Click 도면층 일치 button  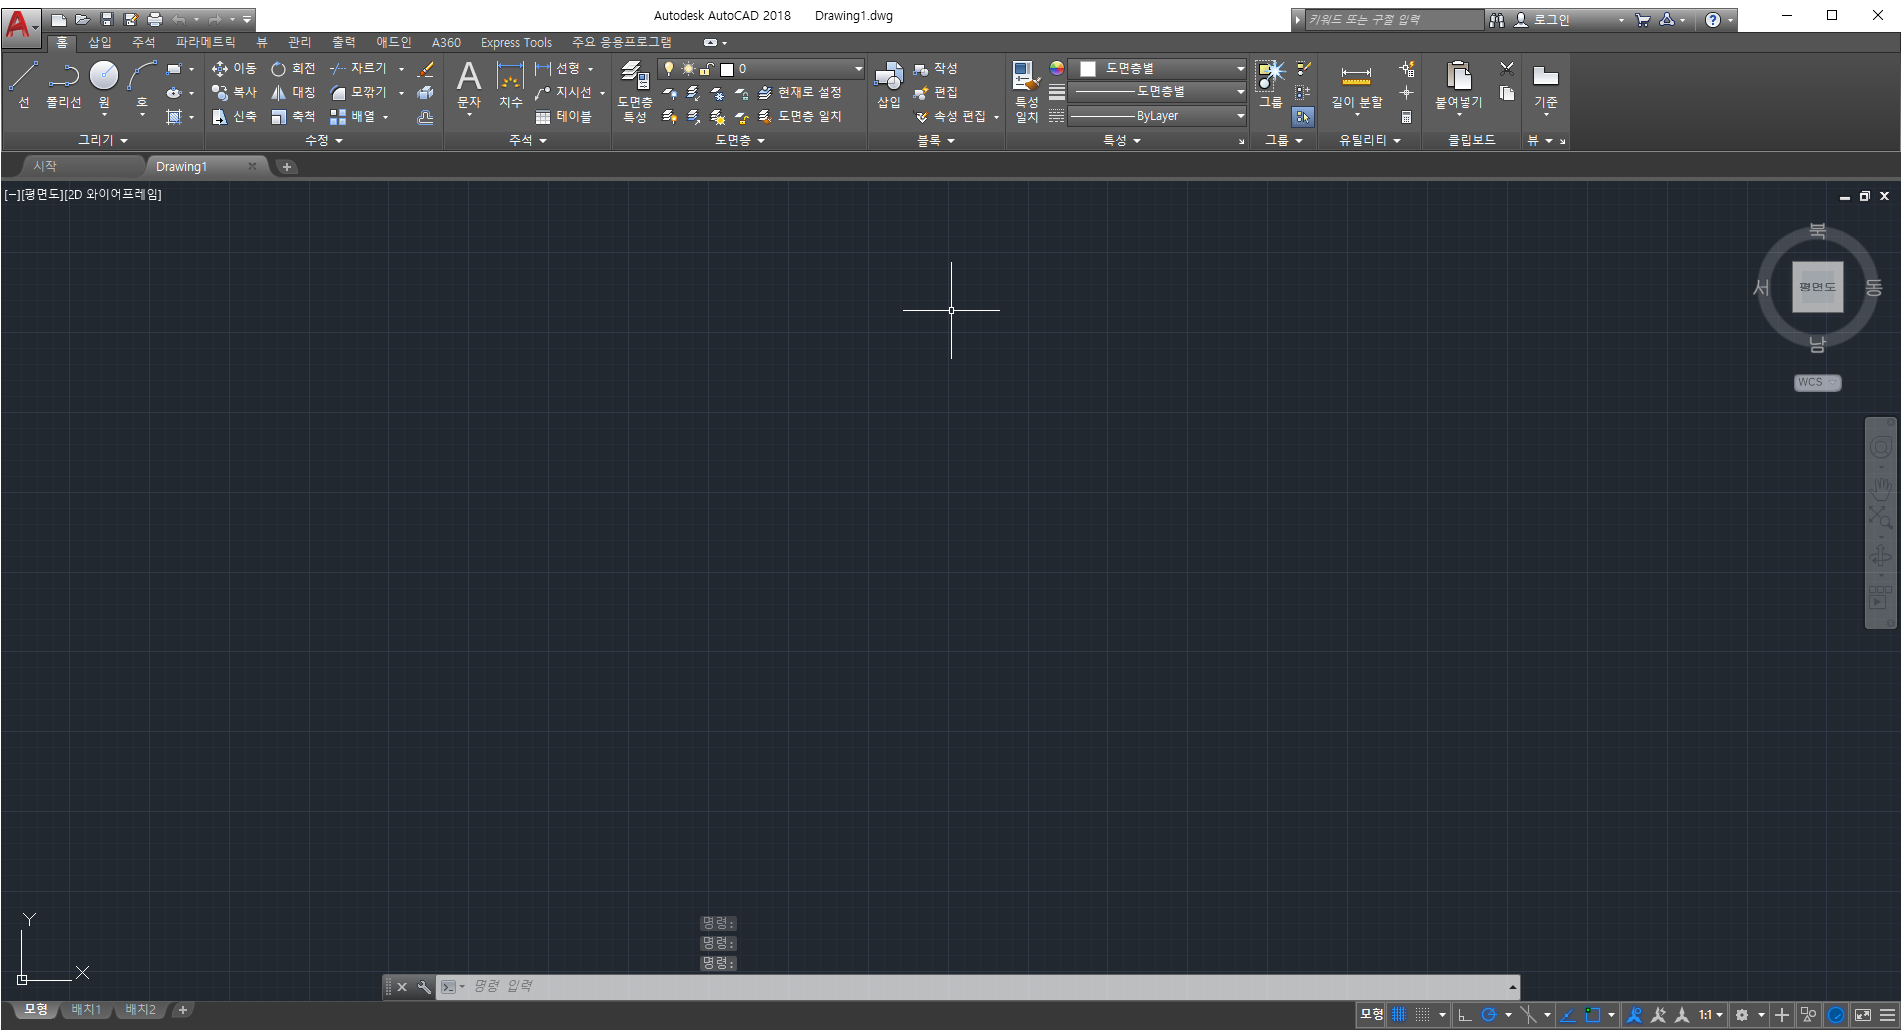point(800,117)
